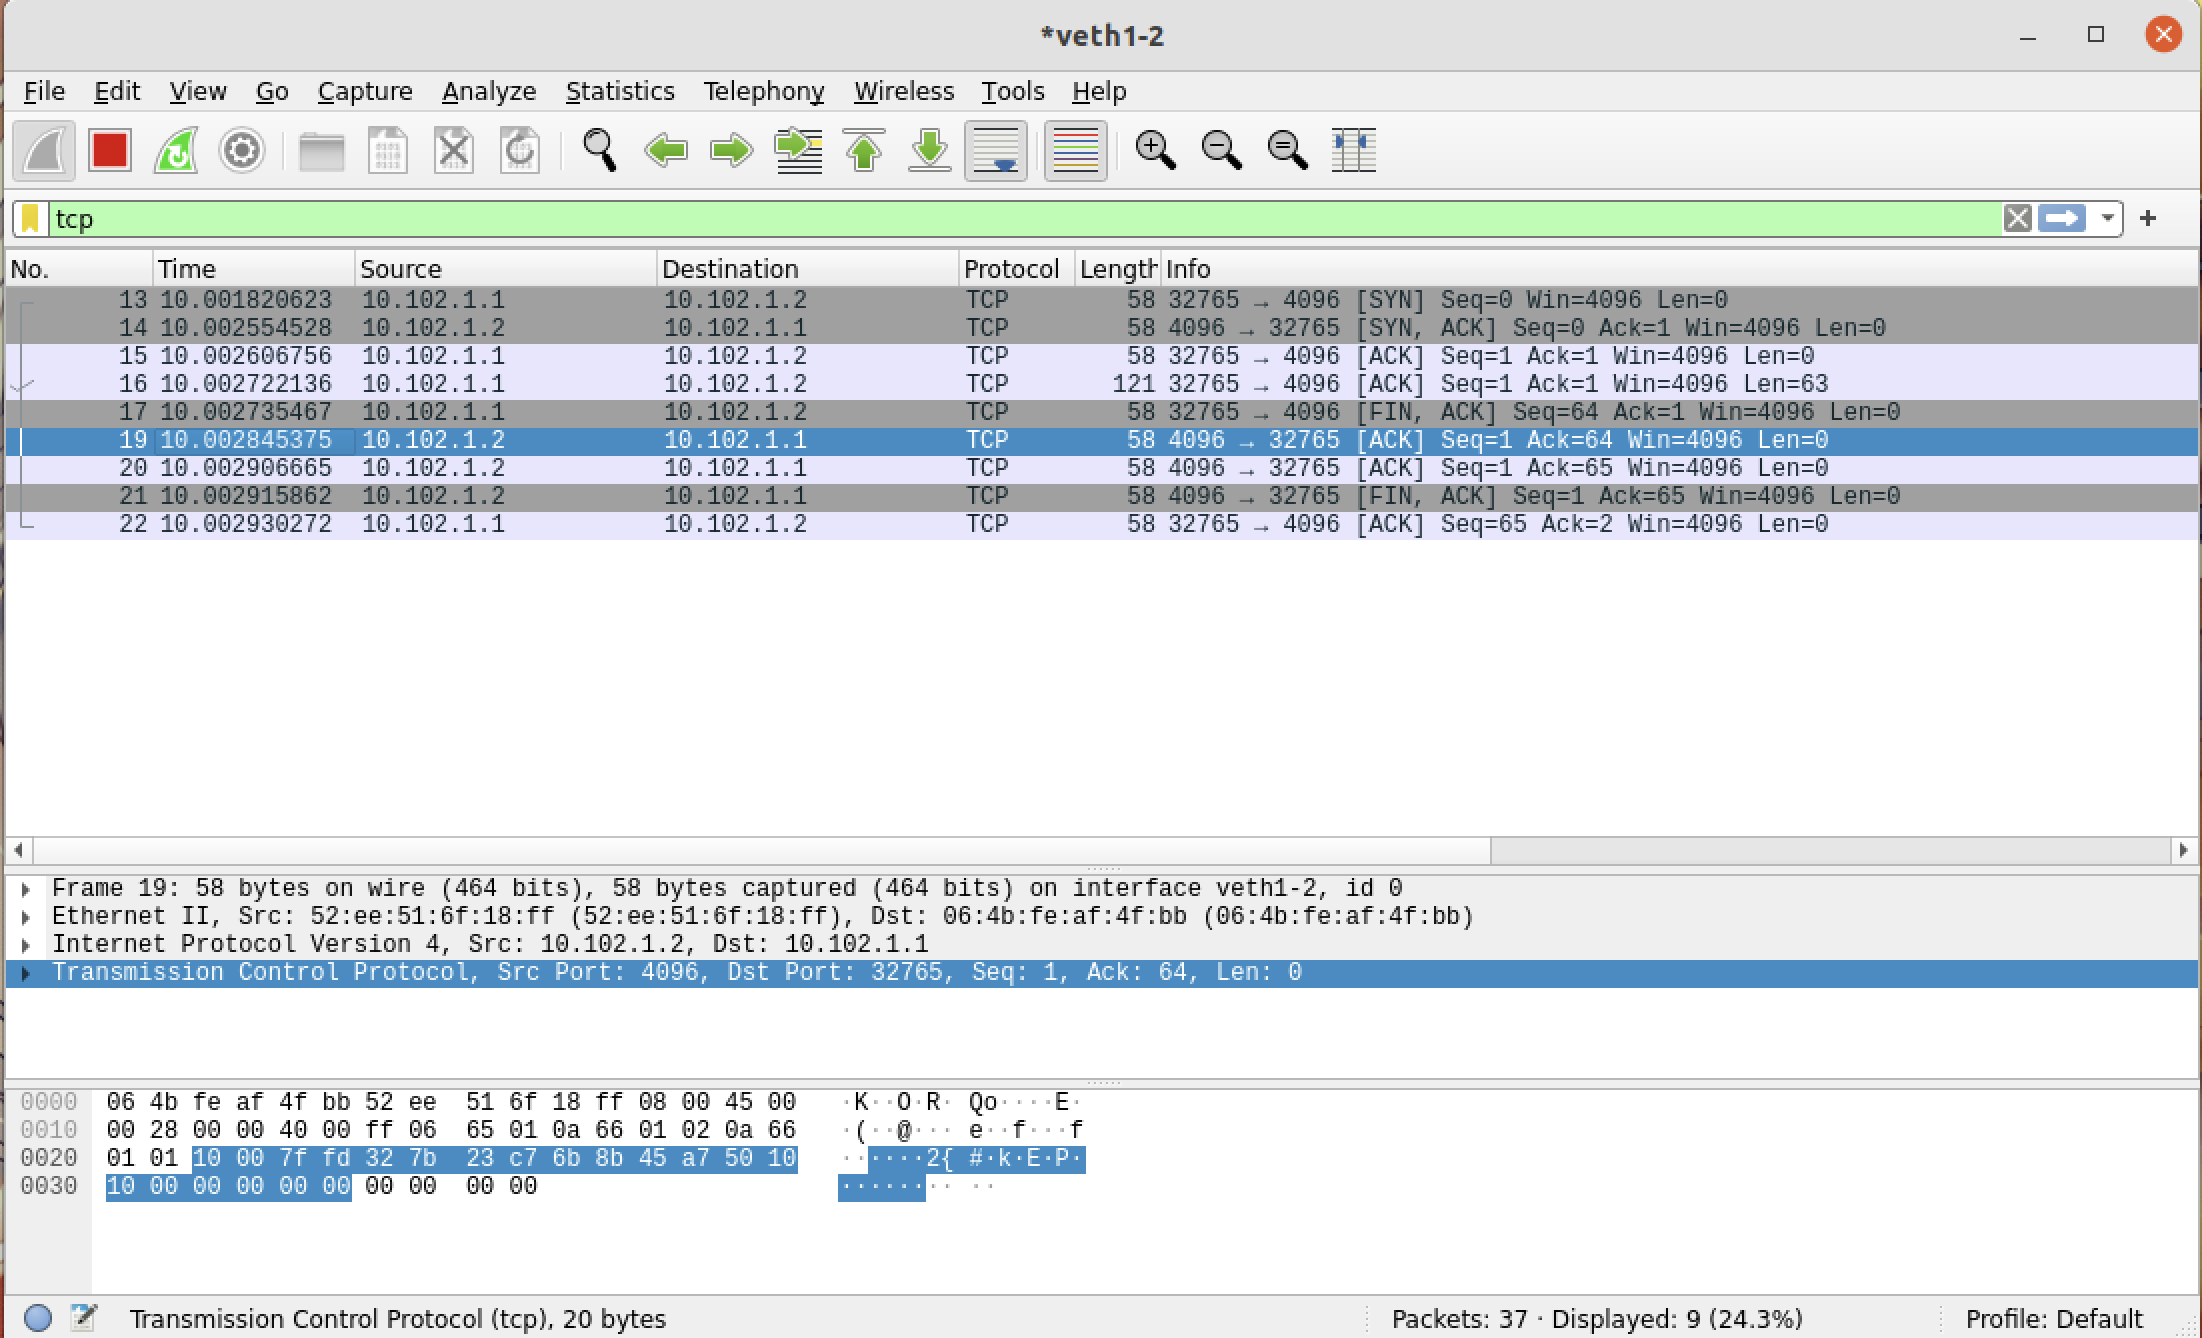Click the scroll right arrow of packet list
This screenshot has height=1338, width=2202.
coord(2184,850)
